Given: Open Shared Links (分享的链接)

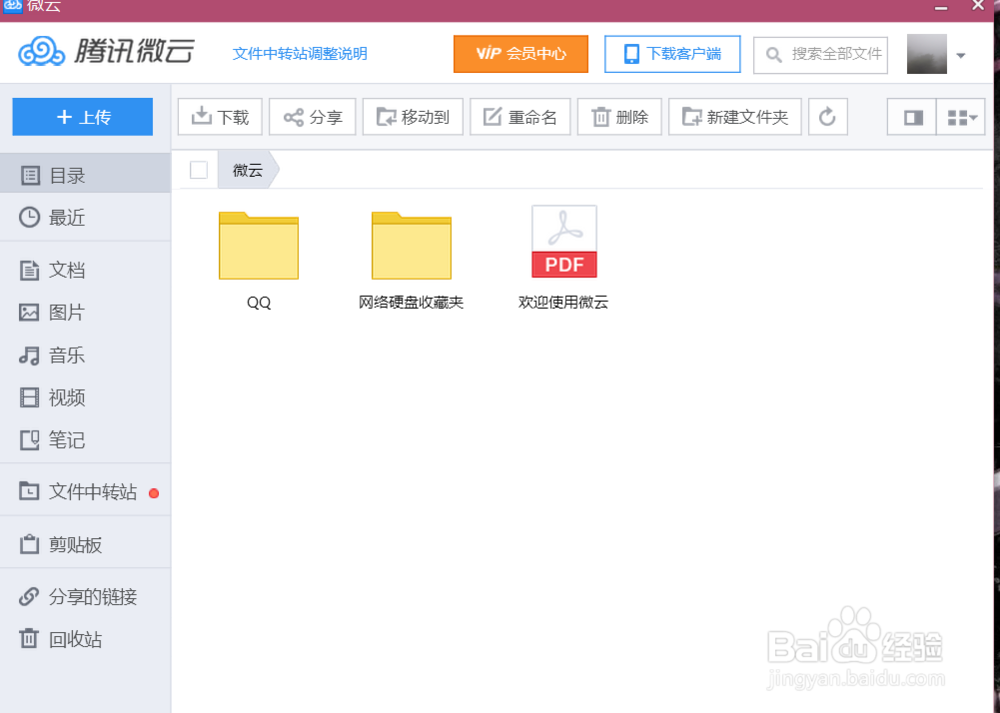Looking at the screenshot, I should (x=85, y=596).
